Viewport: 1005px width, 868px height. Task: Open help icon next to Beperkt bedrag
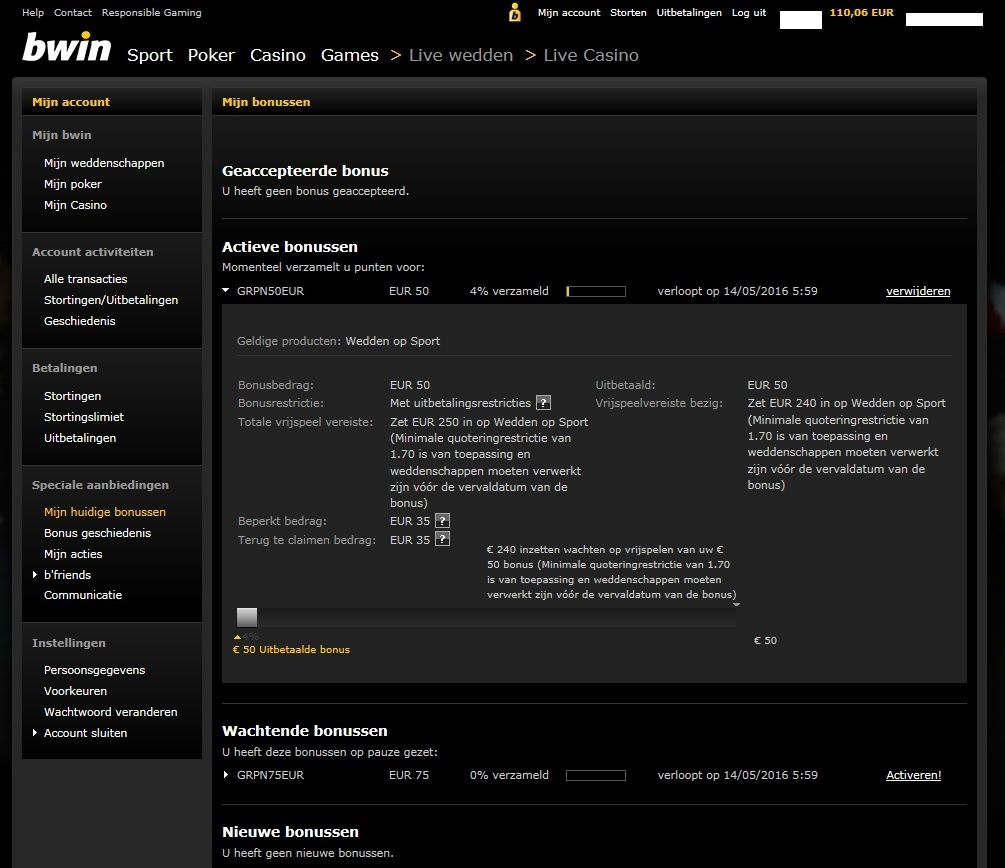tap(442, 521)
